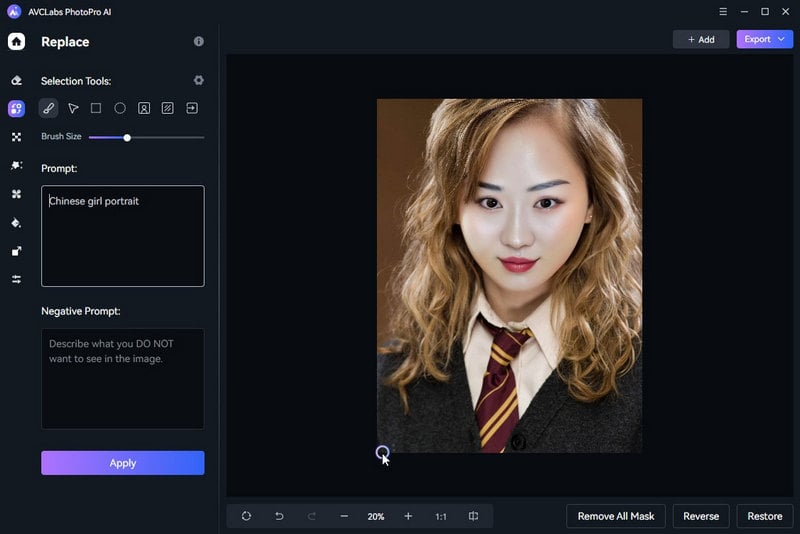Viewport: 800px width, 534px height.
Task: Go to the Home screen icon
Action: click(16, 42)
